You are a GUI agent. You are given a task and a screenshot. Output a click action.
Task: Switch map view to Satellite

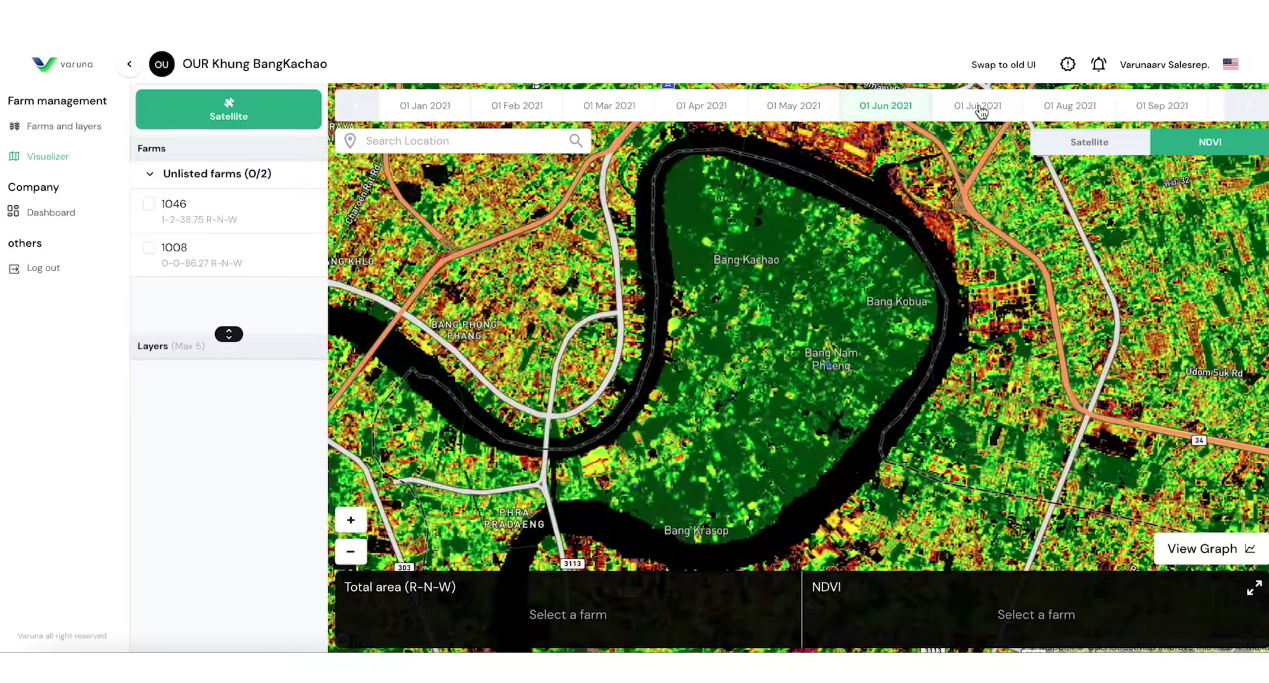pos(1089,142)
